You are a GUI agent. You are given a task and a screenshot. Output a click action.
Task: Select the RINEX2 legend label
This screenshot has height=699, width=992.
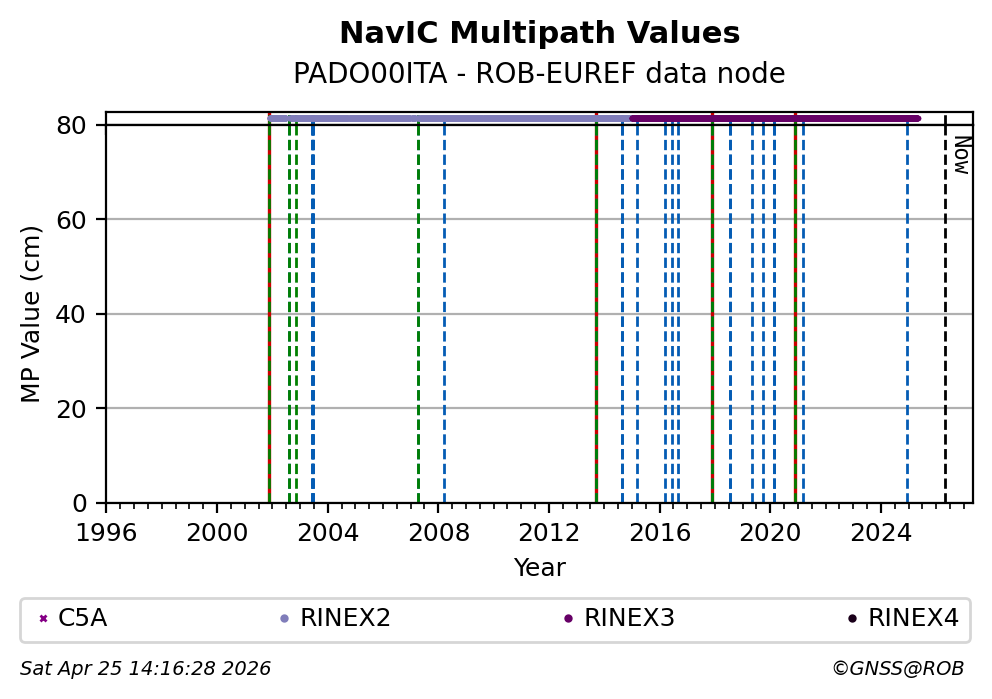[x=345, y=619]
